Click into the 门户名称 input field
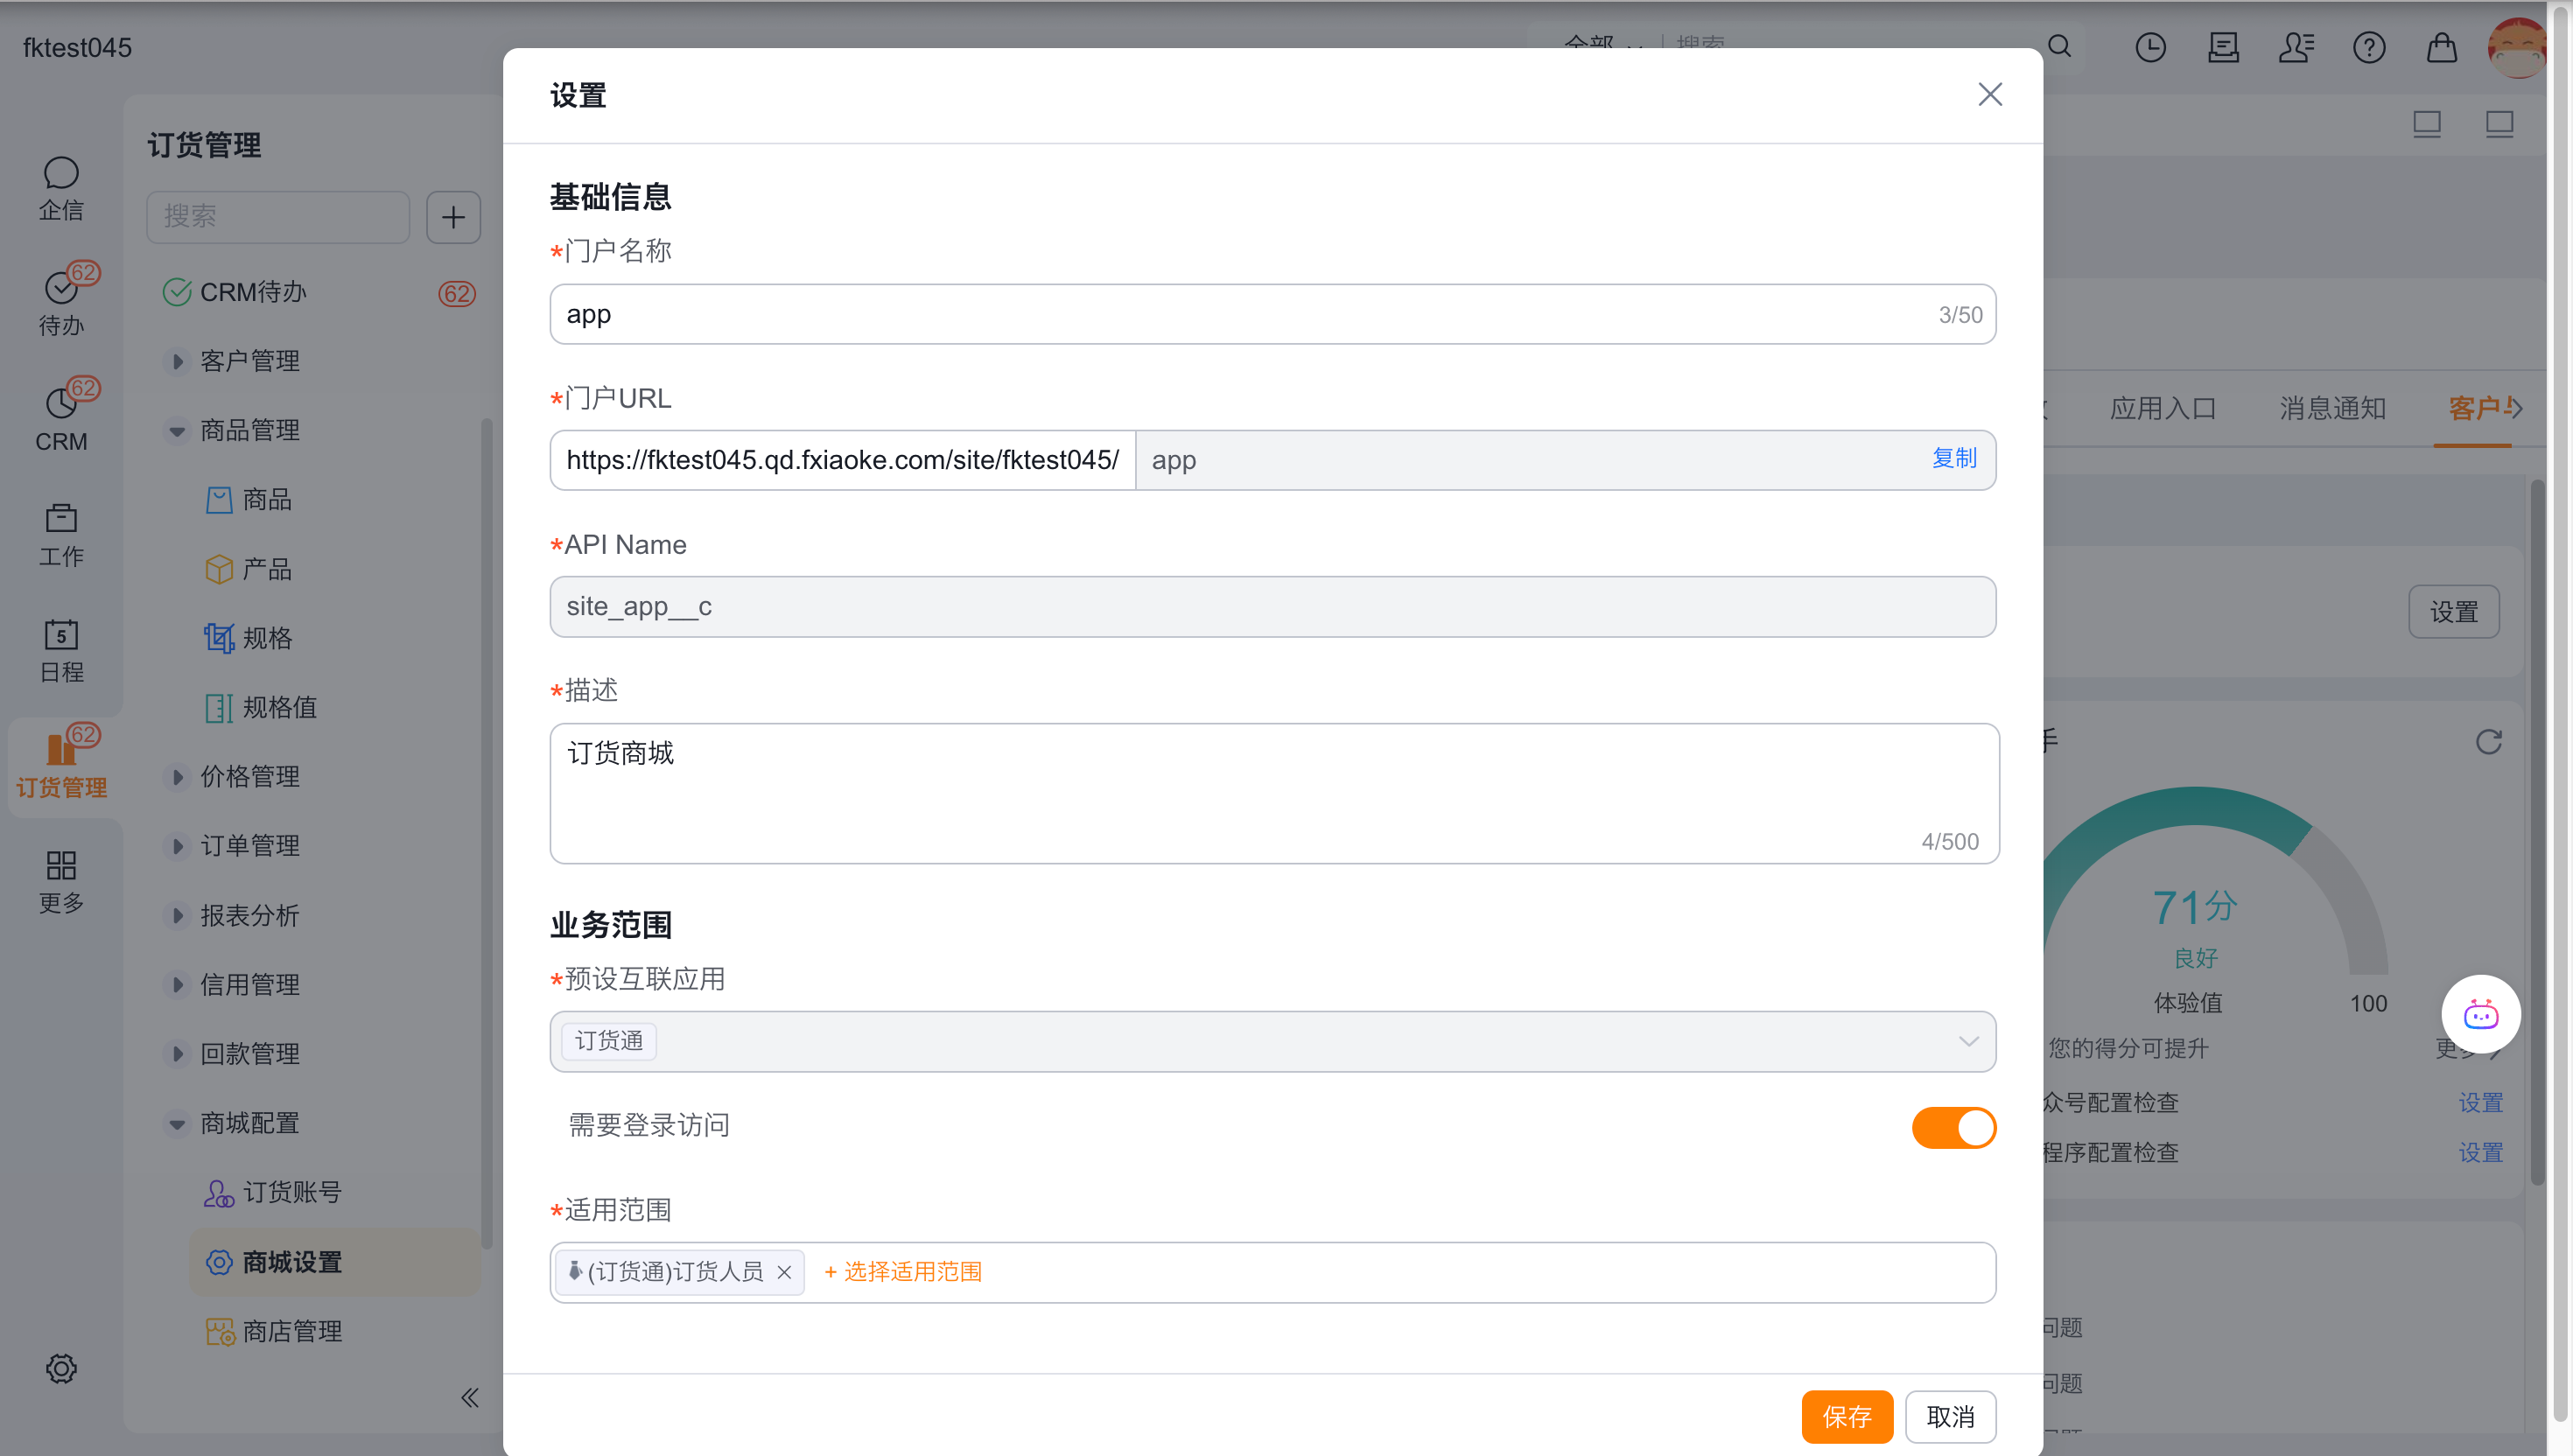This screenshot has height=1456, width=2573. point(1240,314)
